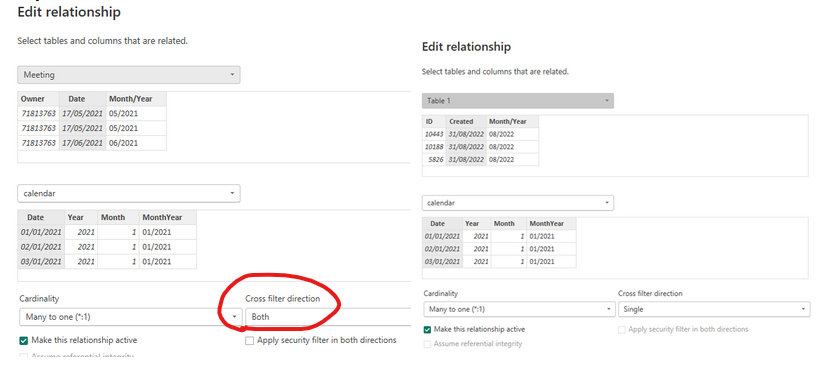Select MonthYear column header in left calendar table
The height and width of the screenshot is (369, 828).
tap(168, 217)
